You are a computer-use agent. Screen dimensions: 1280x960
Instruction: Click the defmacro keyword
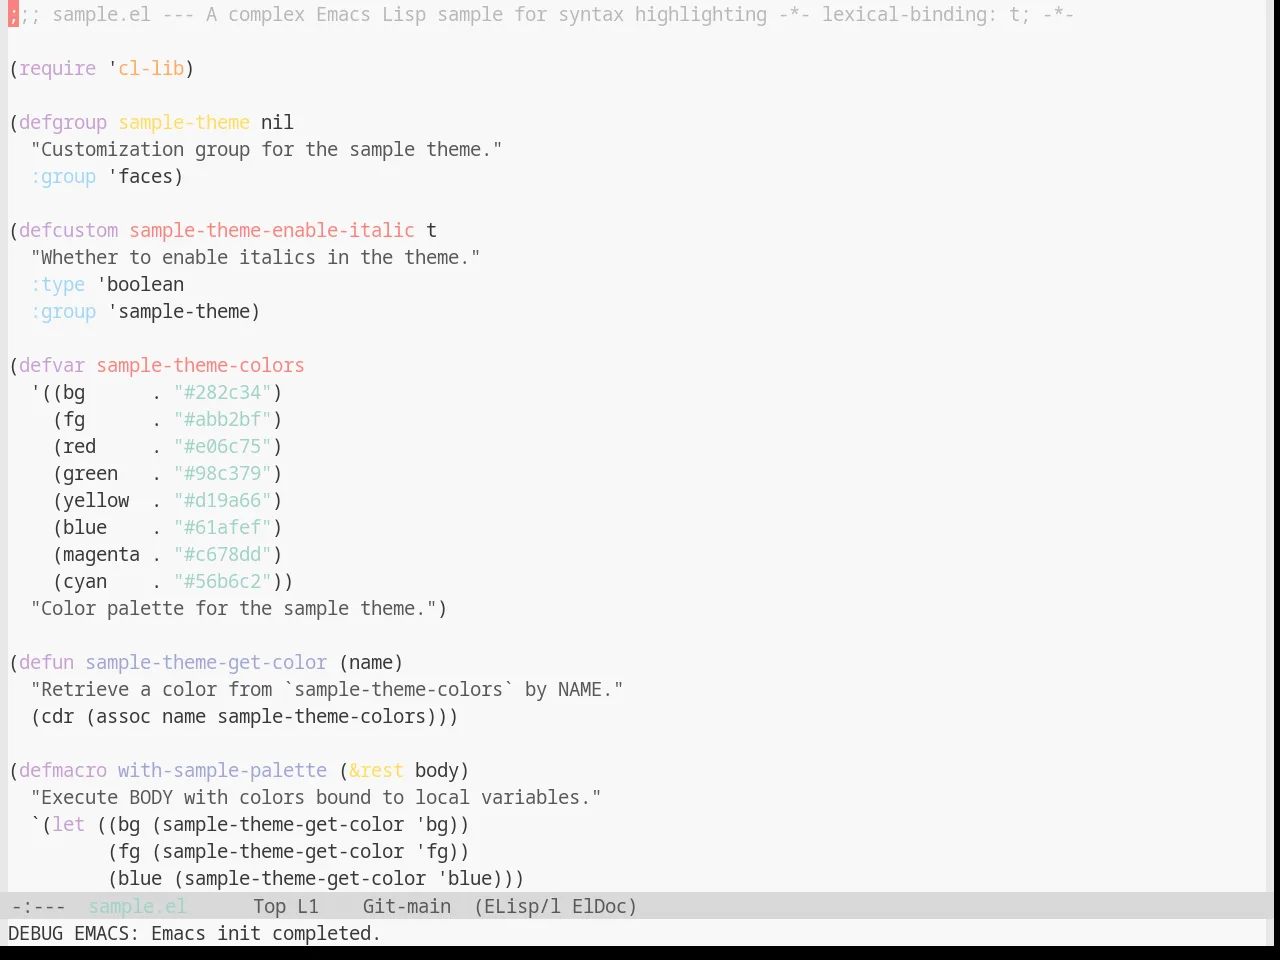pyautogui.click(x=63, y=770)
